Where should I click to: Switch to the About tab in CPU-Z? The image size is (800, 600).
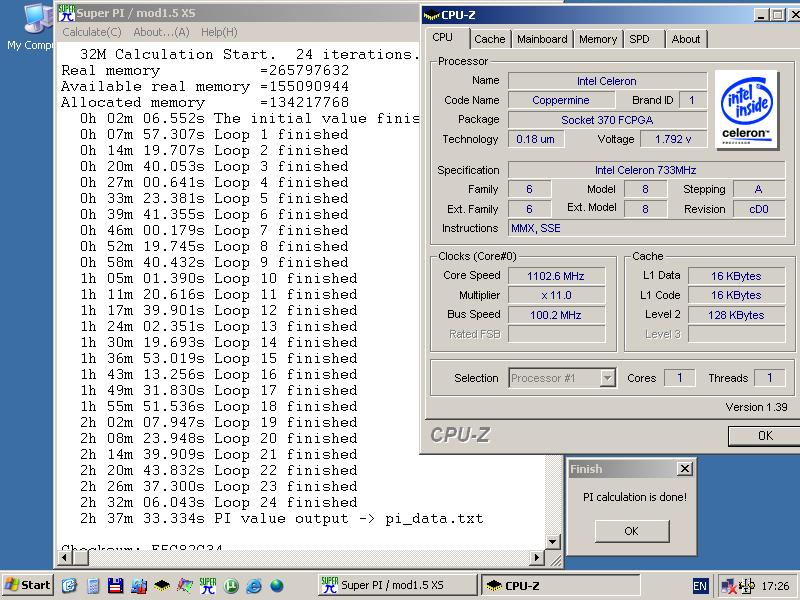[x=686, y=39]
